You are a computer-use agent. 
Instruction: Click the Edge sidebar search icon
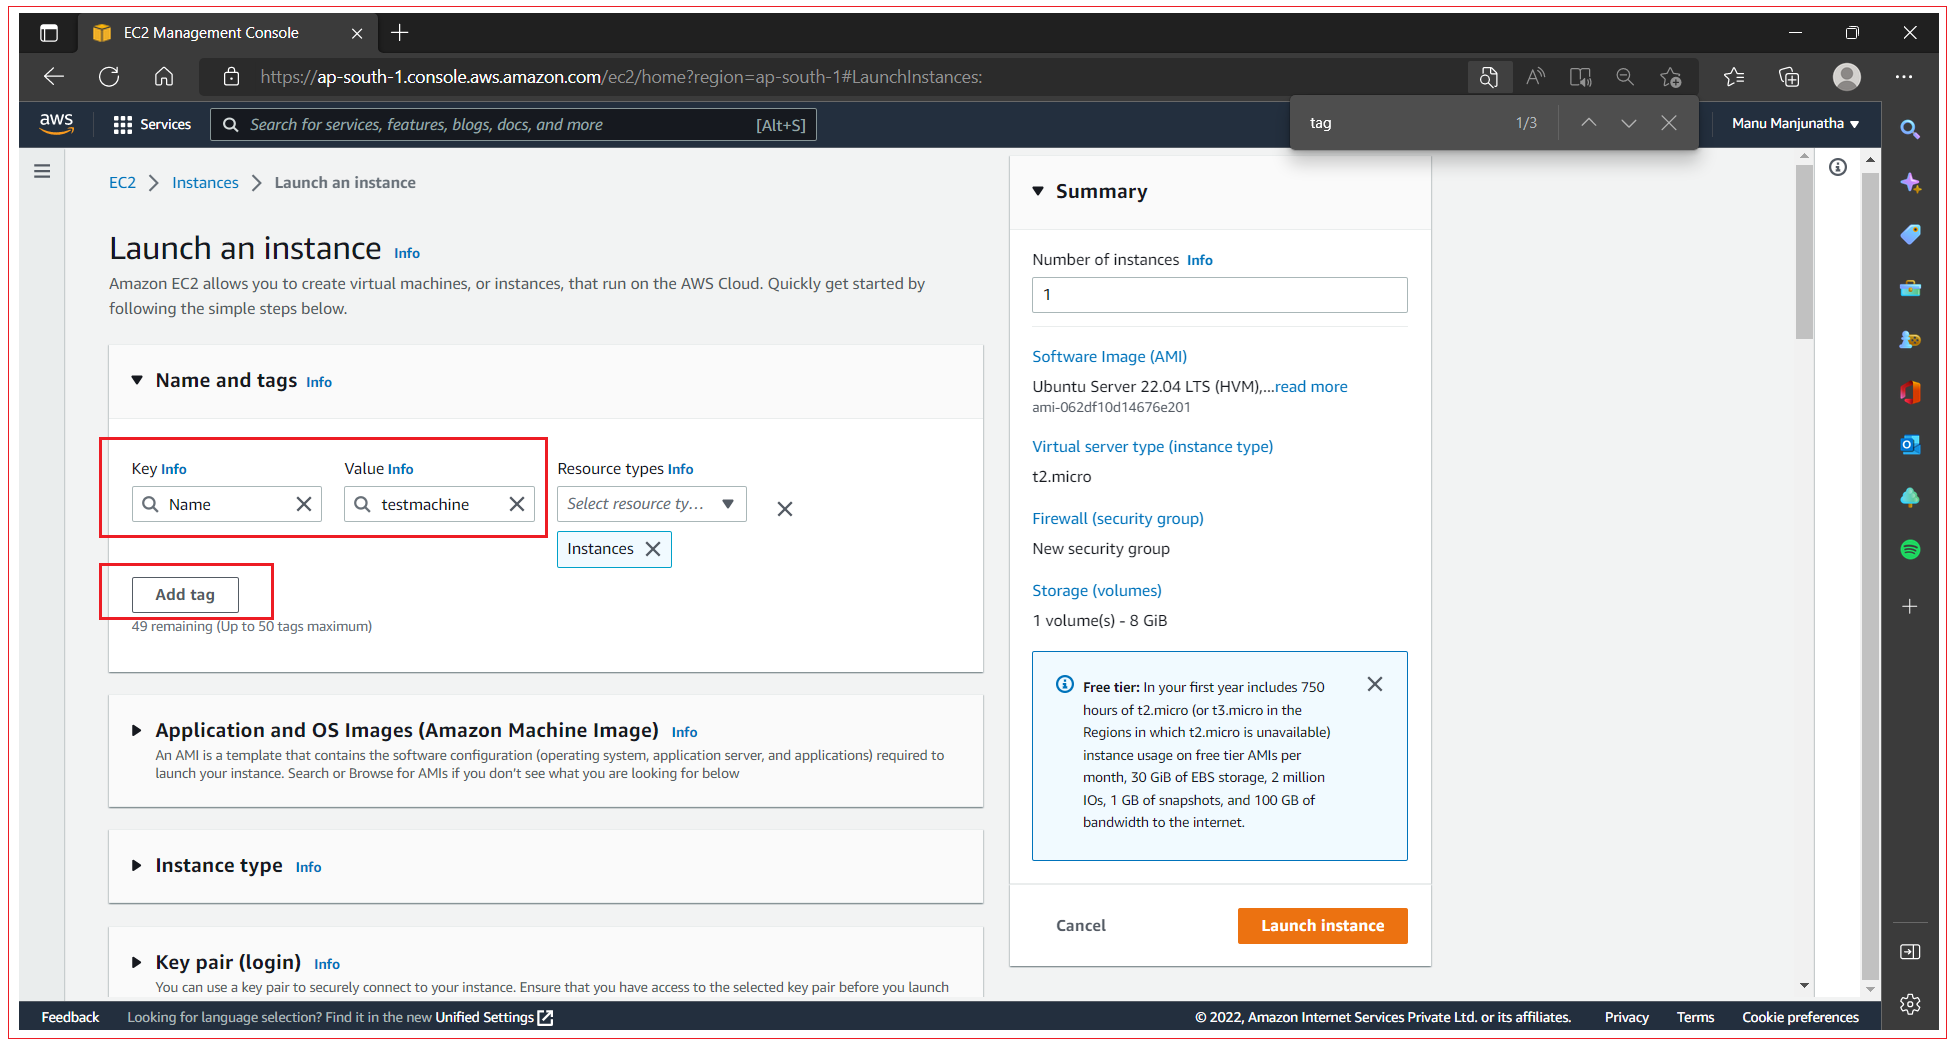(x=1910, y=129)
